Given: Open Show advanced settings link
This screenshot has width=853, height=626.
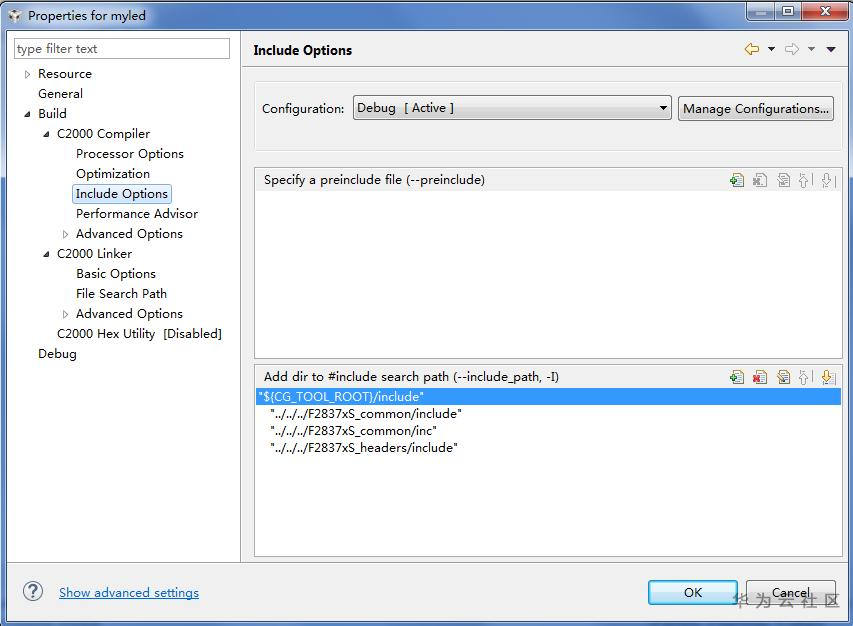Looking at the screenshot, I should click(x=129, y=593).
